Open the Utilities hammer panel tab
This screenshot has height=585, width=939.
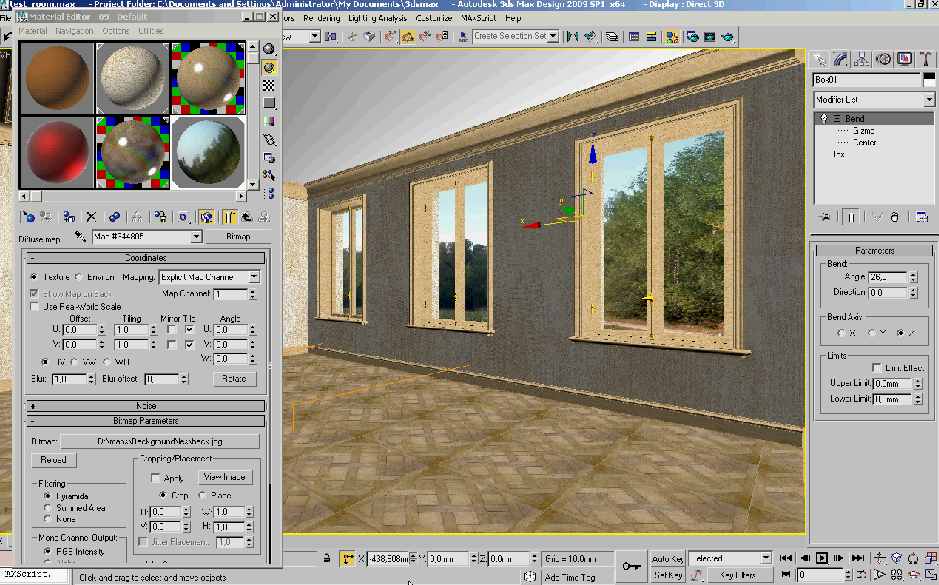[926, 59]
